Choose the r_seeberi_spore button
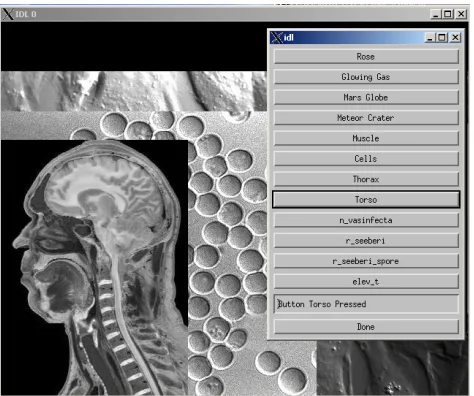Screen dimensions: 474x396 (x=366, y=261)
